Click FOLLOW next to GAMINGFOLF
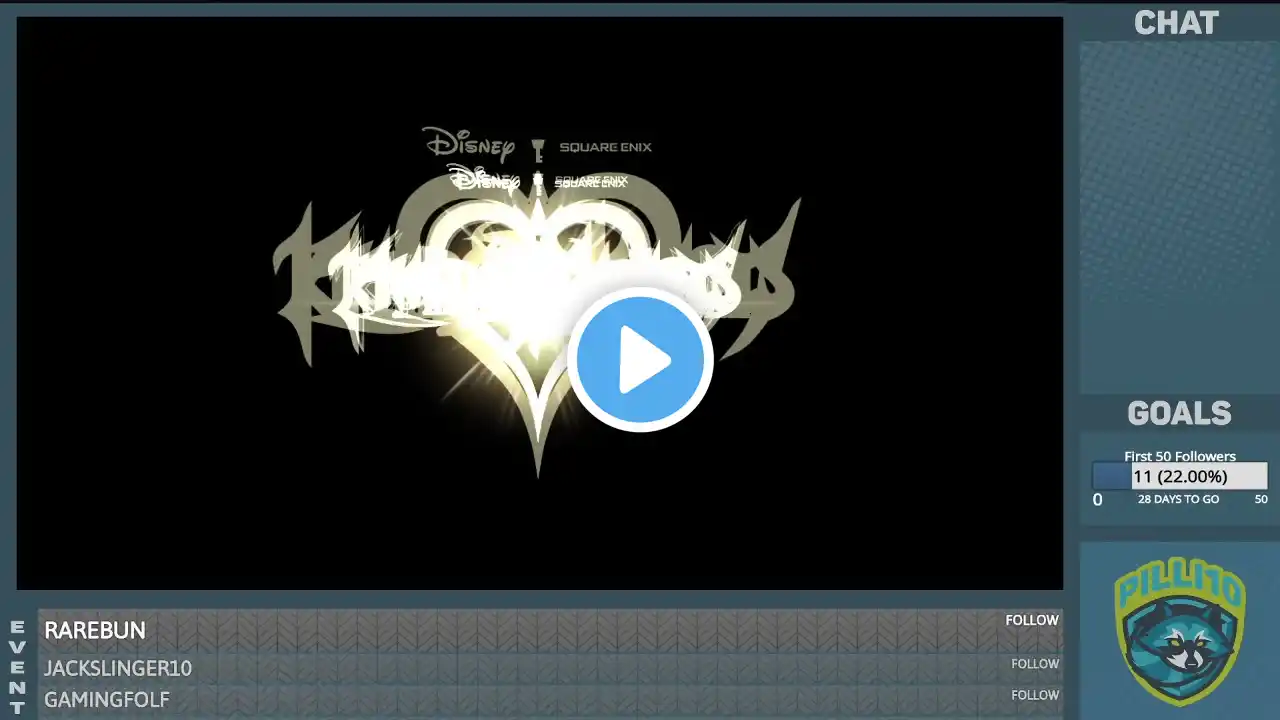Viewport: 1280px width, 720px height. point(1035,695)
